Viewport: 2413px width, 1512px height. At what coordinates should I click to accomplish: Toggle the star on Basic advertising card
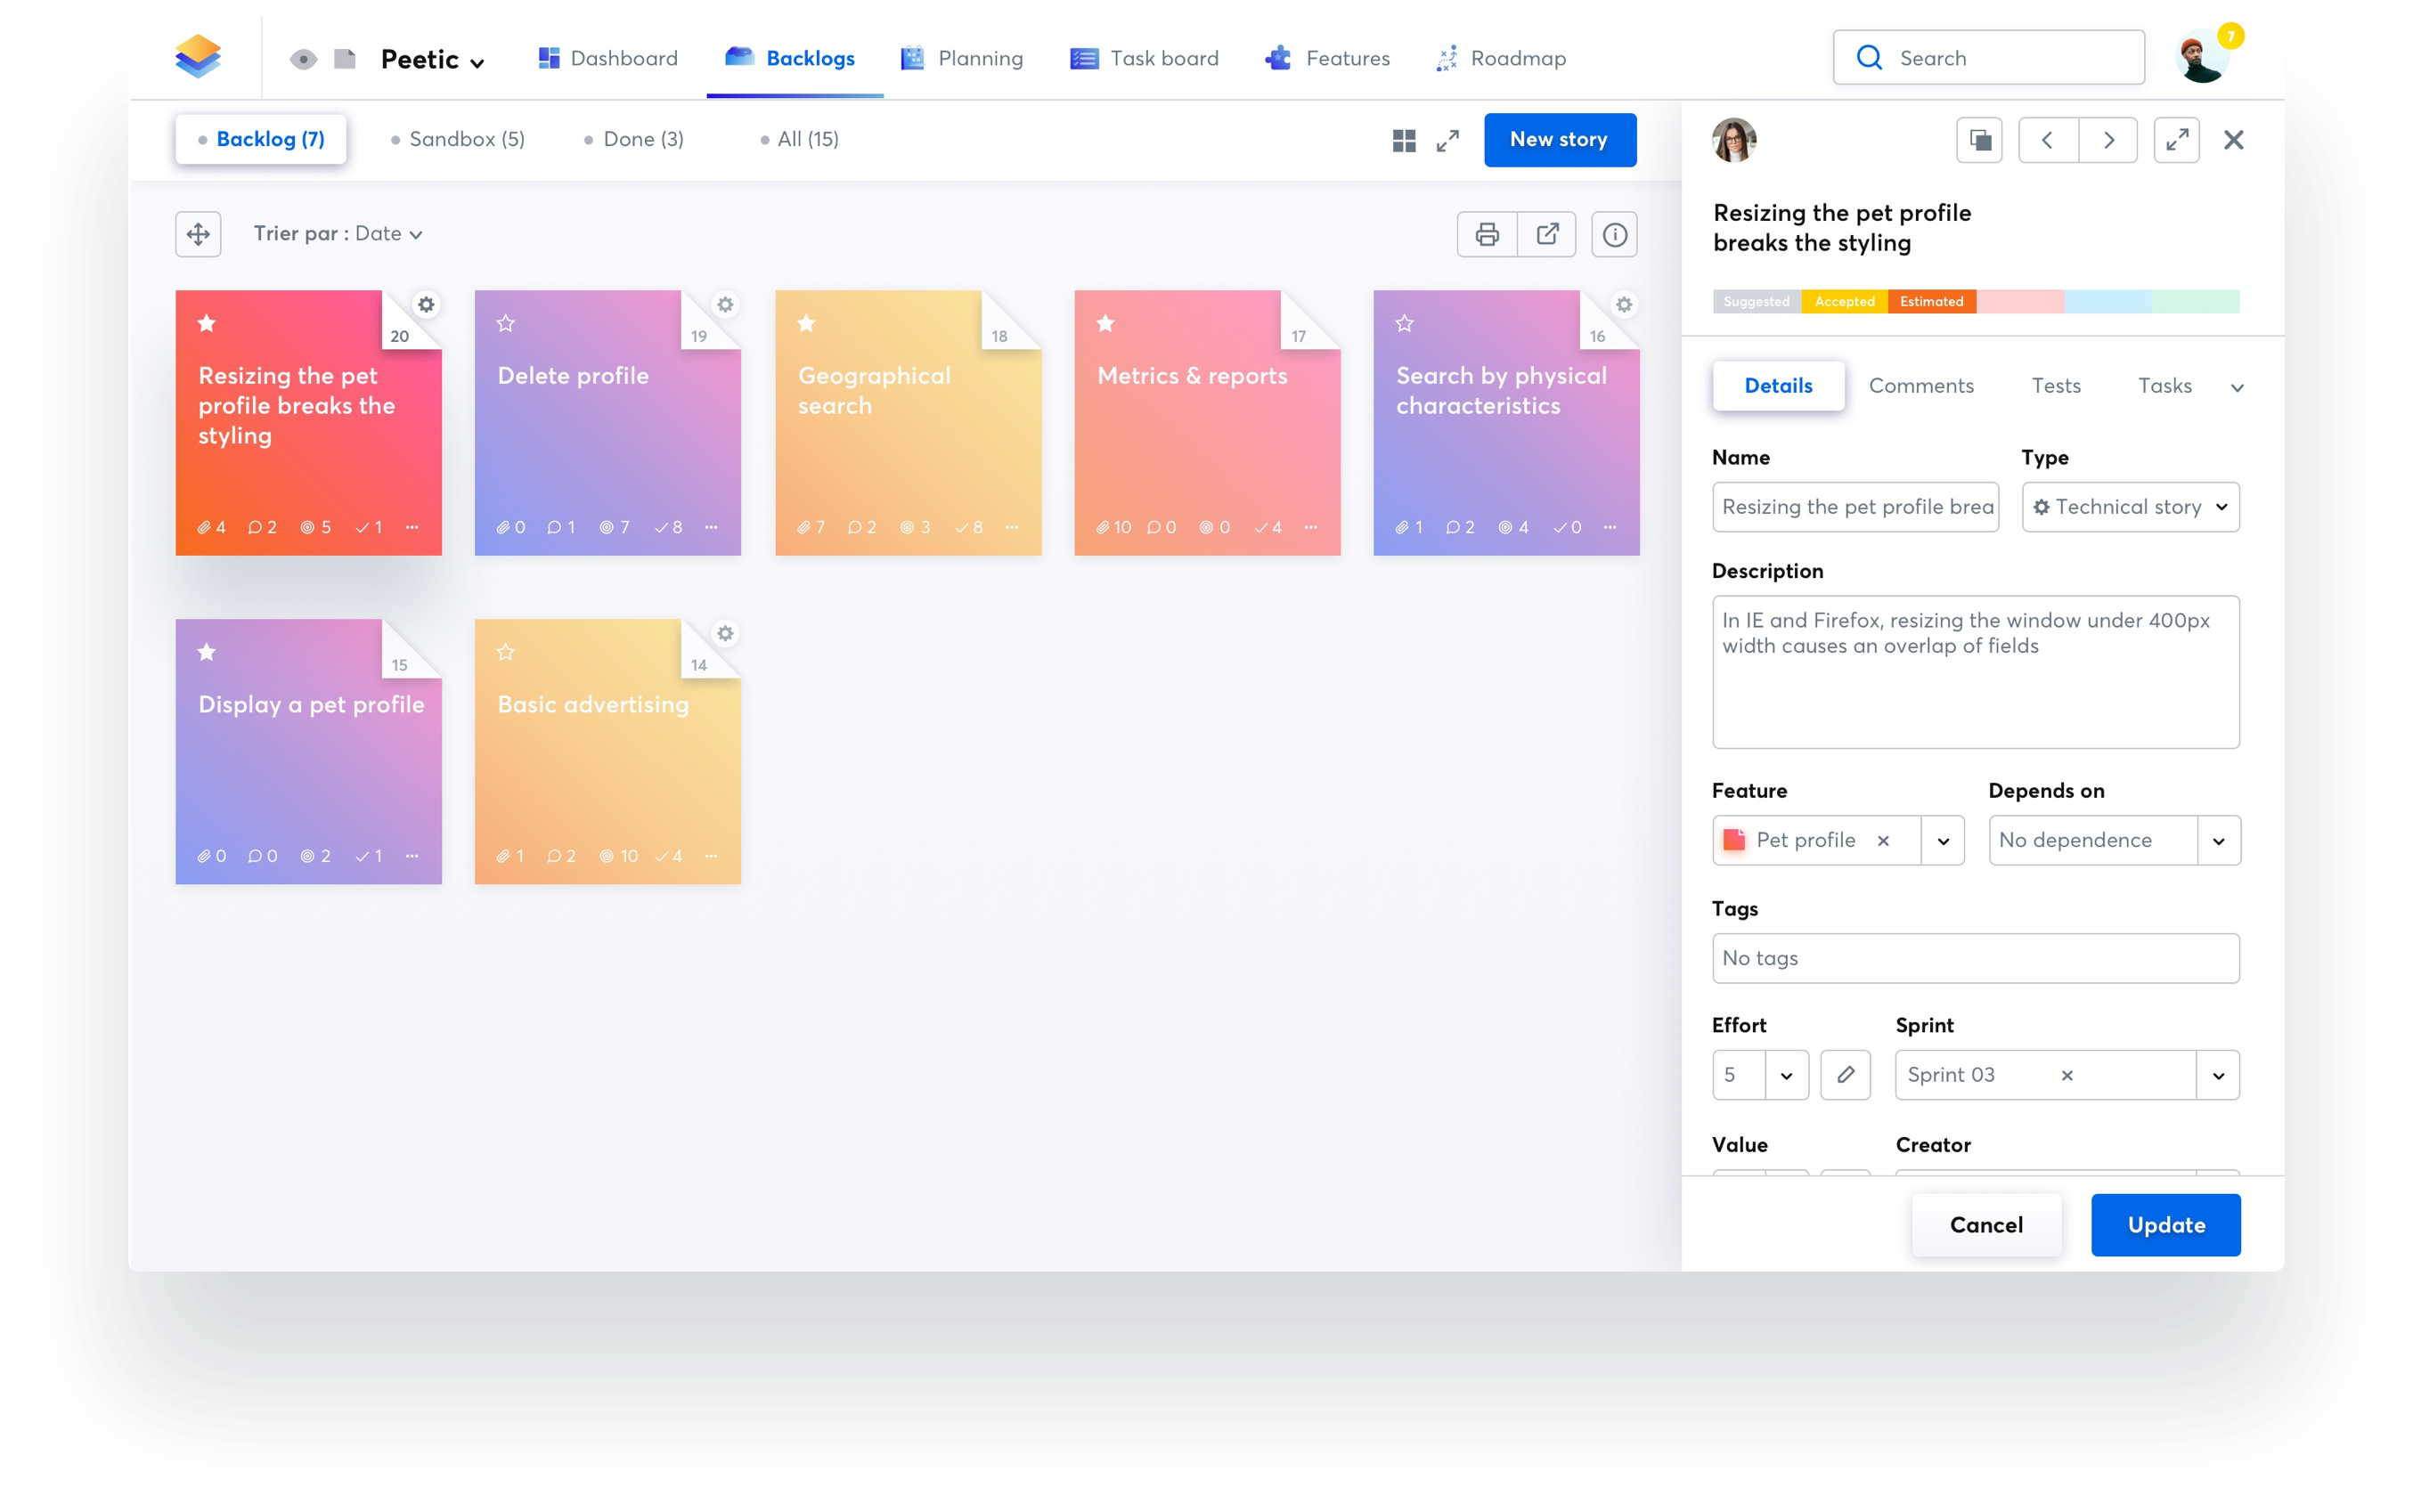[506, 651]
